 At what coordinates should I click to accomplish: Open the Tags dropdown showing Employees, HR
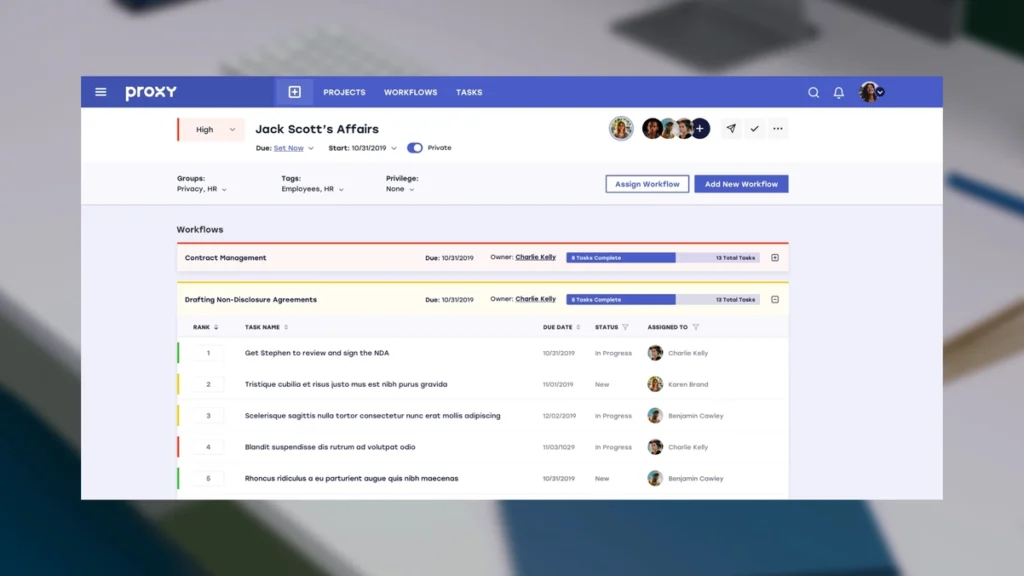click(x=313, y=189)
